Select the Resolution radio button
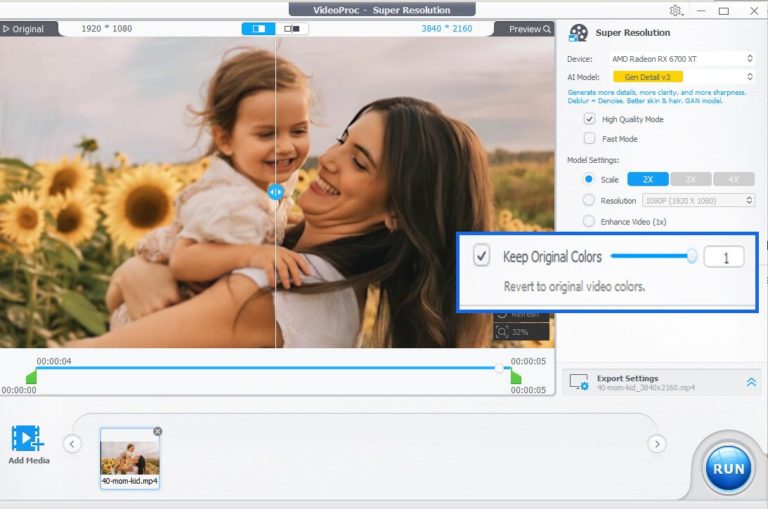The height and width of the screenshot is (509, 768). coord(589,200)
